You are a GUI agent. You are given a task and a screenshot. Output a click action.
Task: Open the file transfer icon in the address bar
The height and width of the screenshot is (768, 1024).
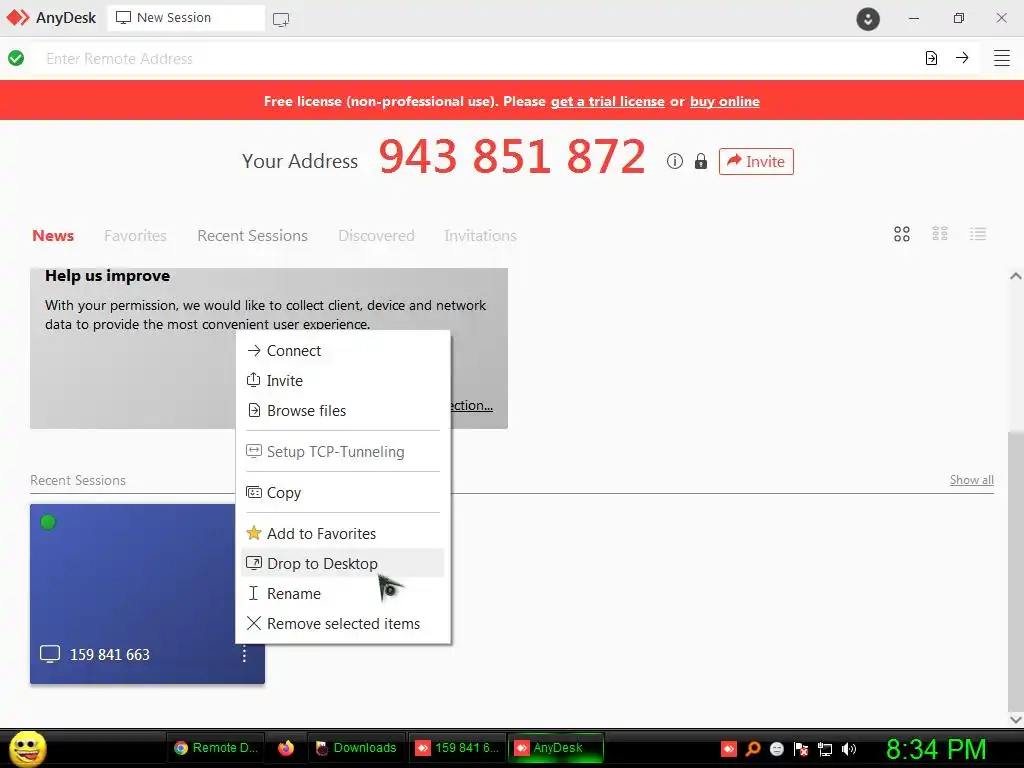coord(931,58)
